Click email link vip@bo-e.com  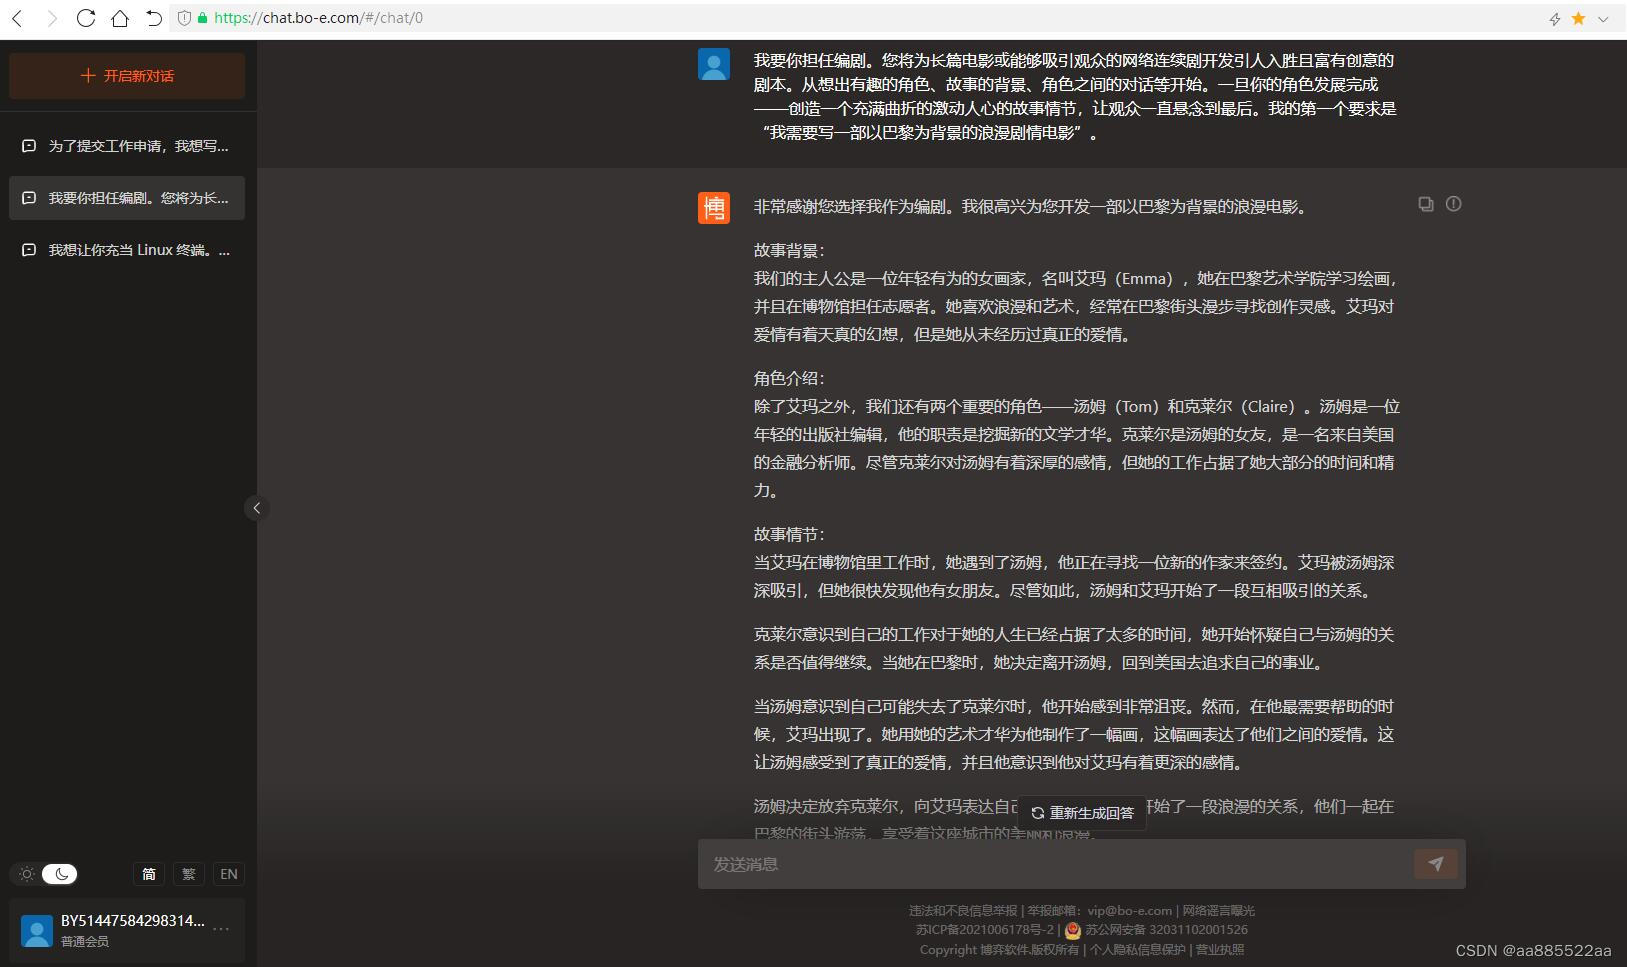pyautogui.click(x=1130, y=911)
